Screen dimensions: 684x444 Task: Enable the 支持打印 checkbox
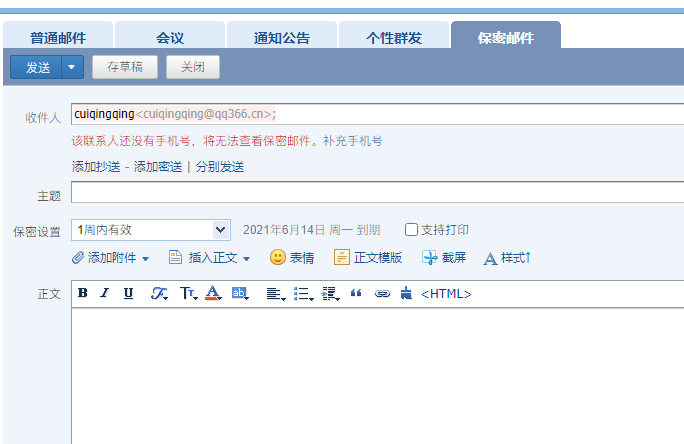pyautogui.click(x=411, y=230)
